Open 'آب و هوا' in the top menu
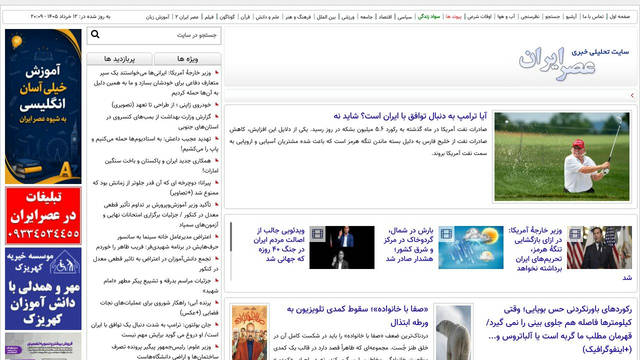Image resolution: width=640 pixels, height=360 pixels. pyautogui.click(x=506, y=17)
